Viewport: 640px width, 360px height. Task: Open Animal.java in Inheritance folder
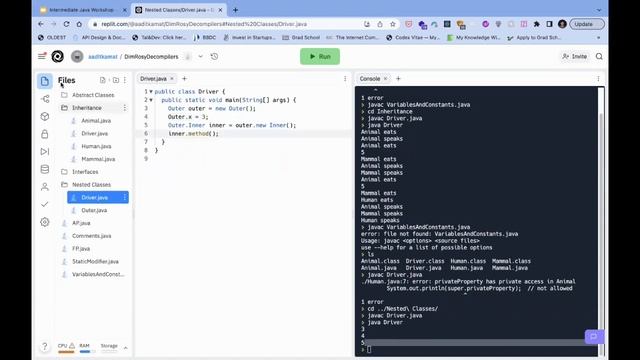pyautogui.click(x=96, y=121)
